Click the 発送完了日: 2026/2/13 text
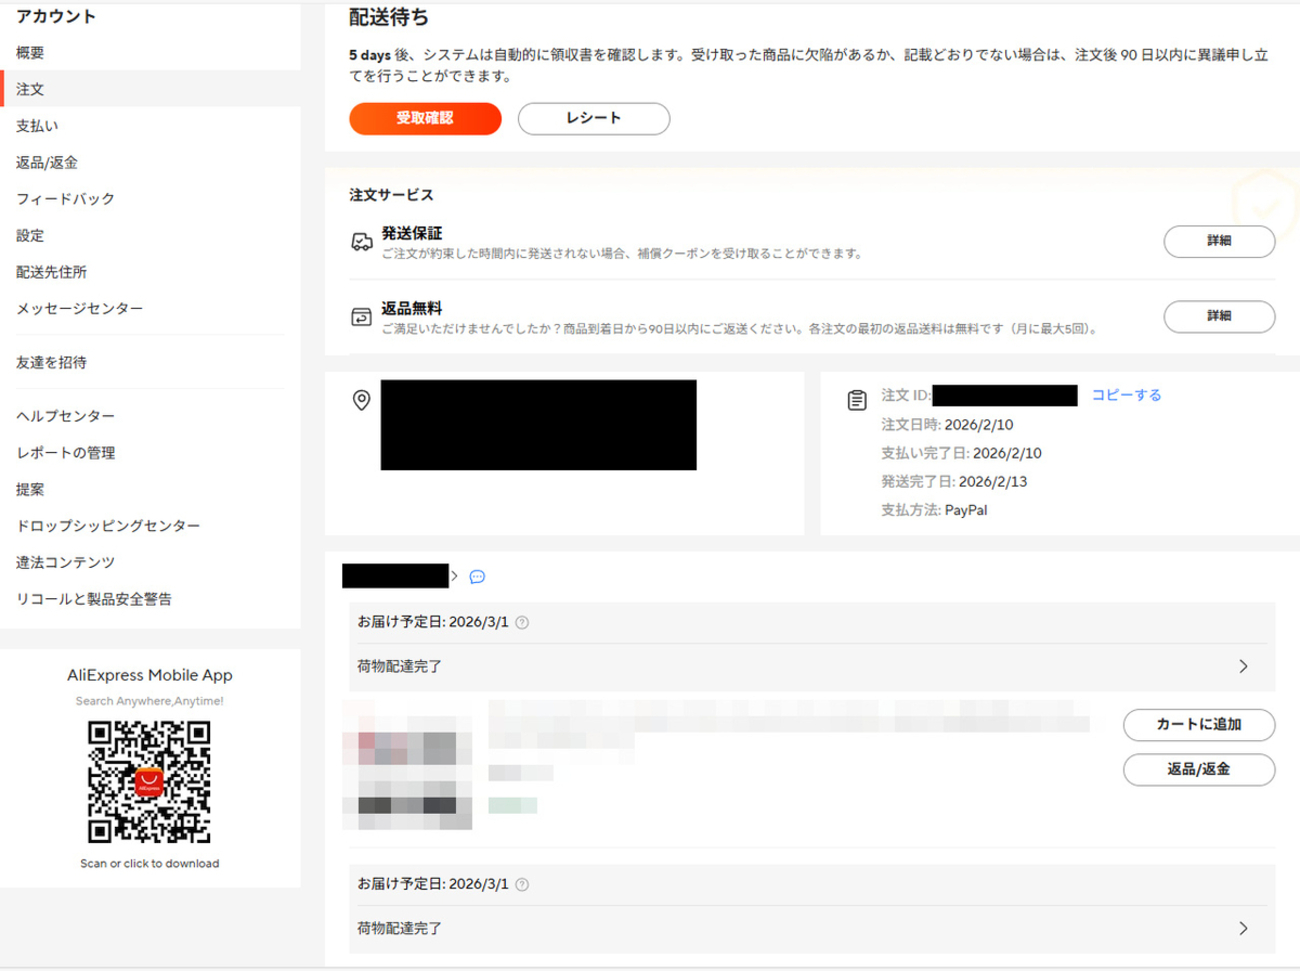Viewport: 1300px width, 971px height. (954, 482)
